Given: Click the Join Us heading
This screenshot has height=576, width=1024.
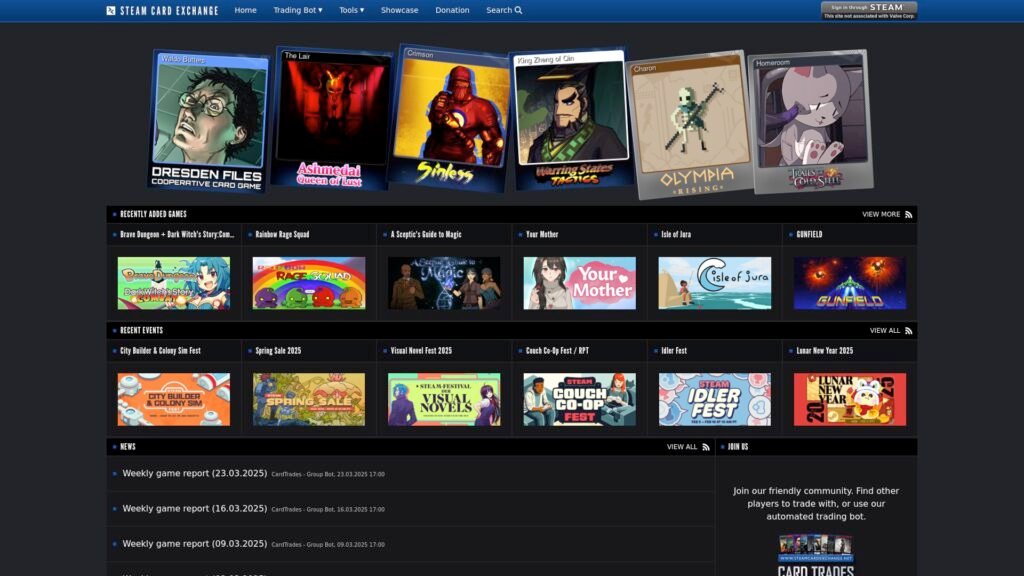Looking at the screenshot, I should coord(738,447).
